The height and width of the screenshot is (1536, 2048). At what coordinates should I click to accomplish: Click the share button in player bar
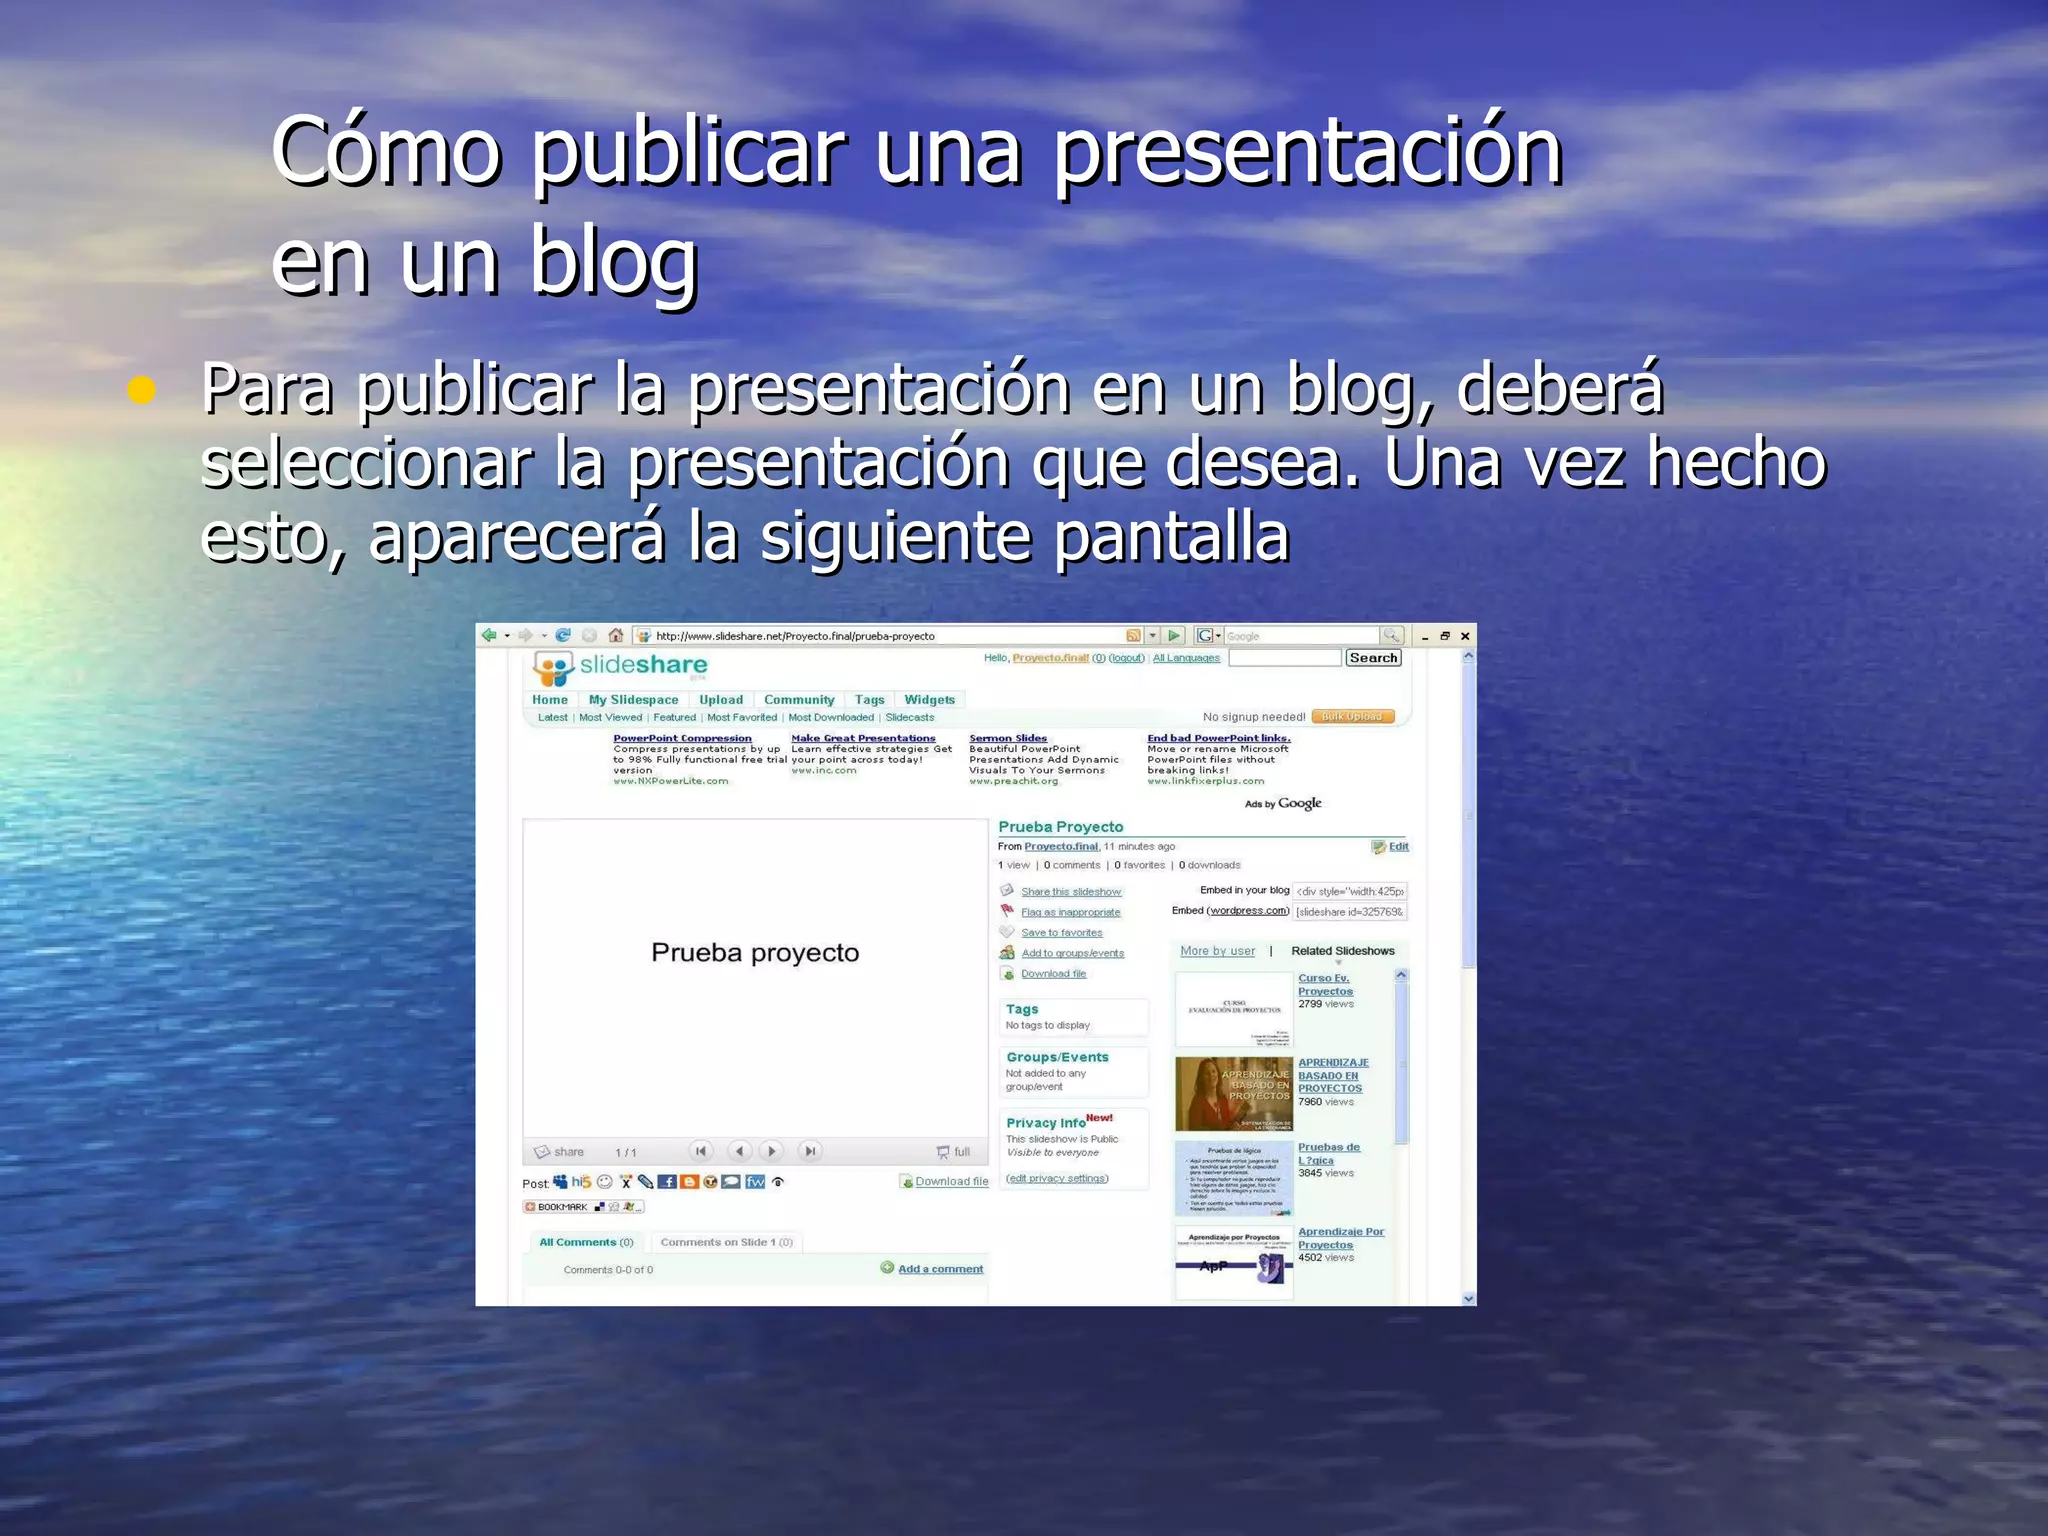tap(559, 1152)
